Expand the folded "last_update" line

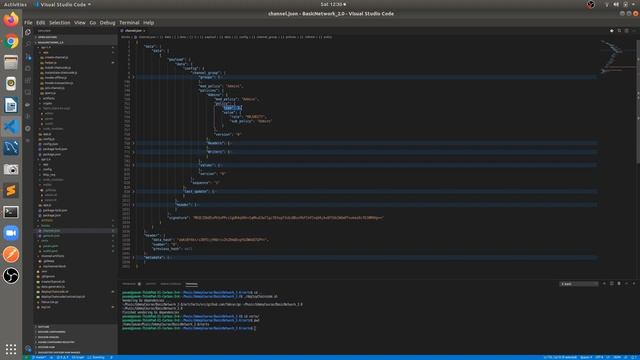134,191
